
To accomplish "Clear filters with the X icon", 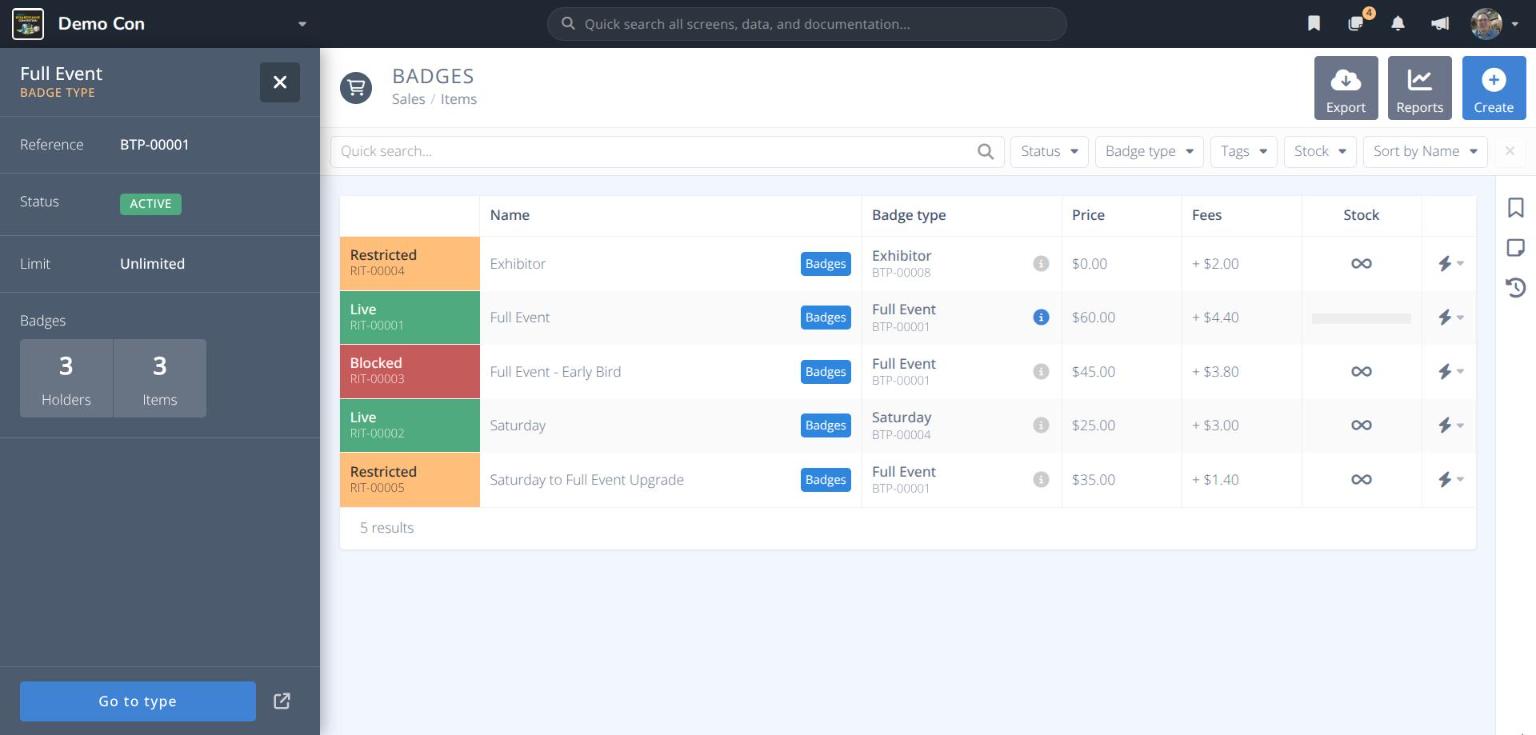I will tap(1510, 151).
